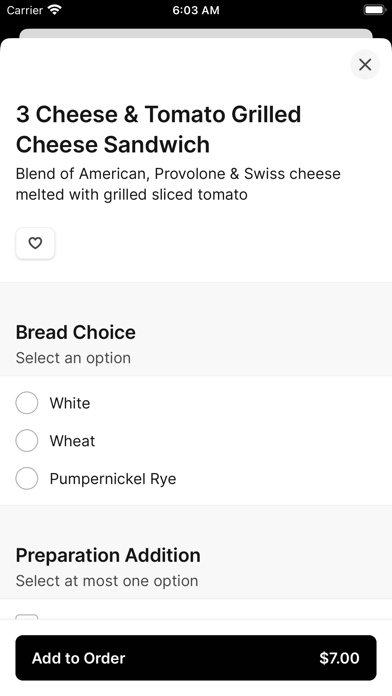Screen dimensions: 392x696
Task: Tap the battery icon in status bar
Action: click(374, 10)
